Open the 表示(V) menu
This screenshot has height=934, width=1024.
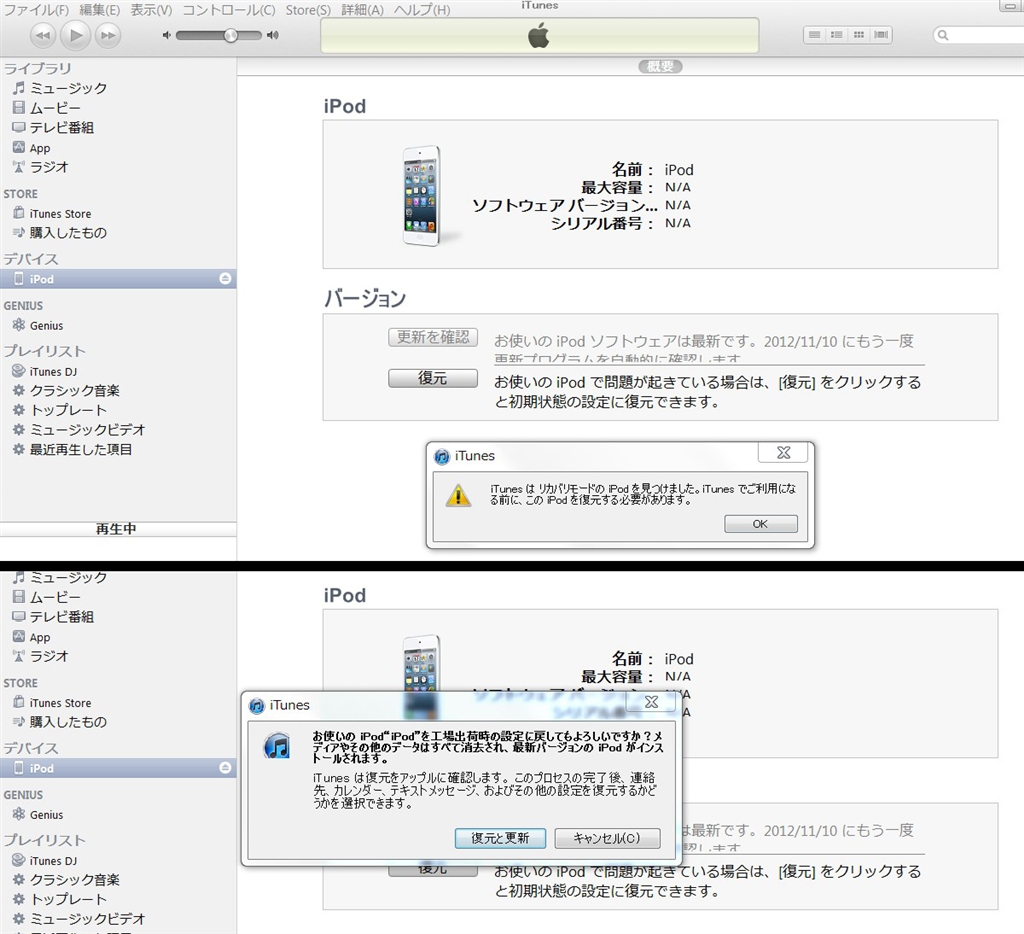coord(151,10)
